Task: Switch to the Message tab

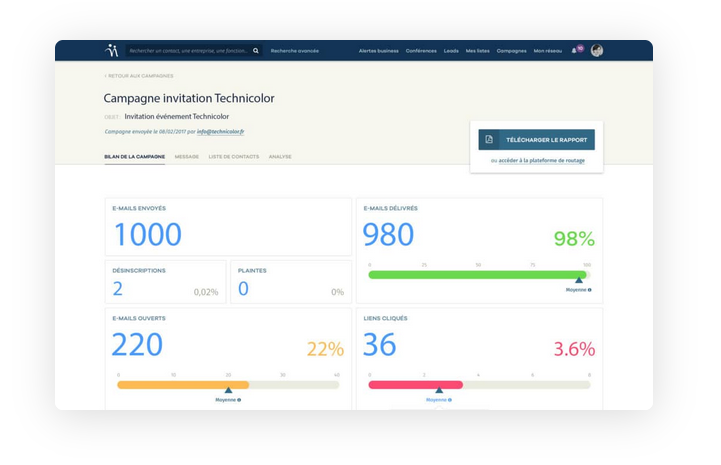Action: tap(187, 157)
